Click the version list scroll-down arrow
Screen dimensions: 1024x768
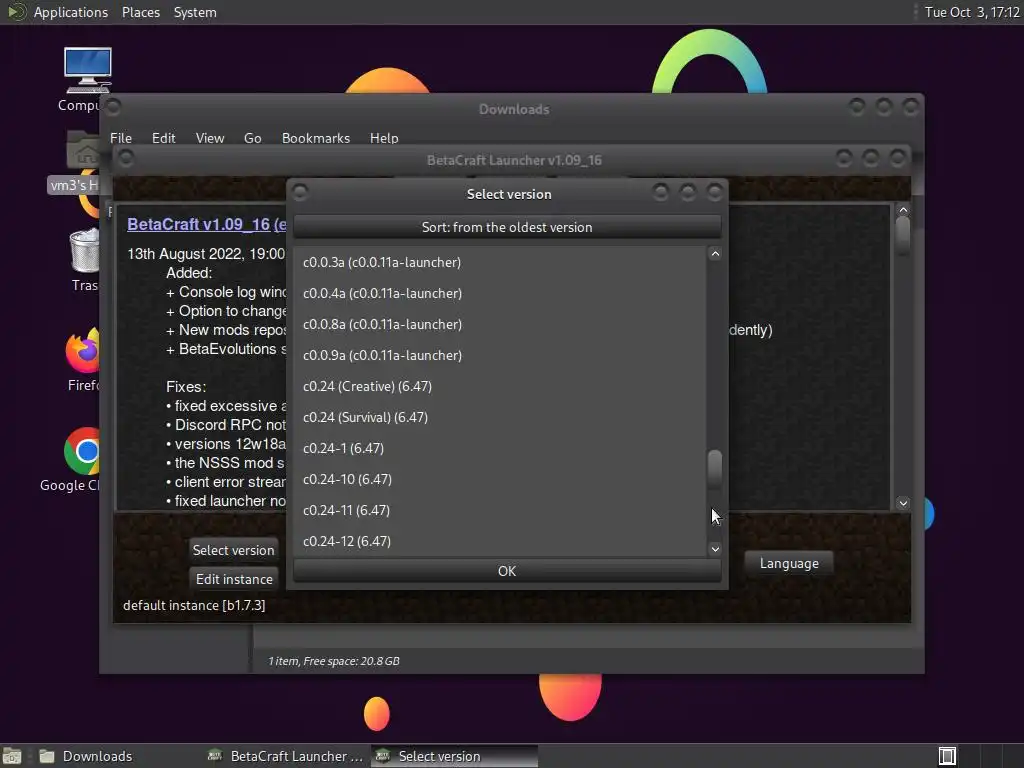715,549
